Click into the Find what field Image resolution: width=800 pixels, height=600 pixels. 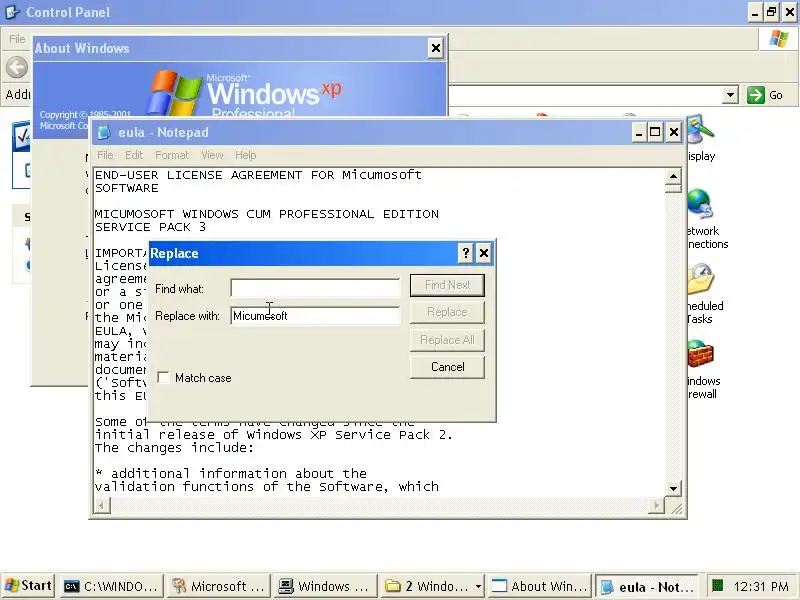click(315, 288)
